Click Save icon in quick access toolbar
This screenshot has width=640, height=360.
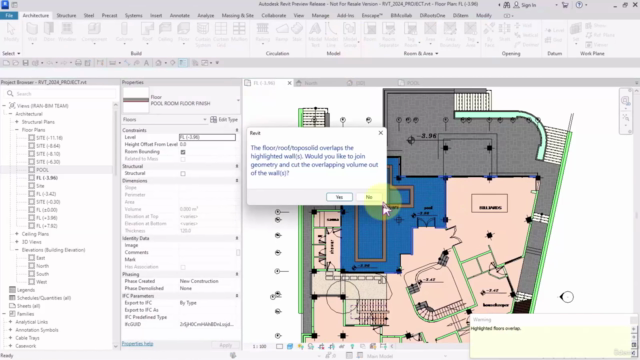tap(25, 63)
